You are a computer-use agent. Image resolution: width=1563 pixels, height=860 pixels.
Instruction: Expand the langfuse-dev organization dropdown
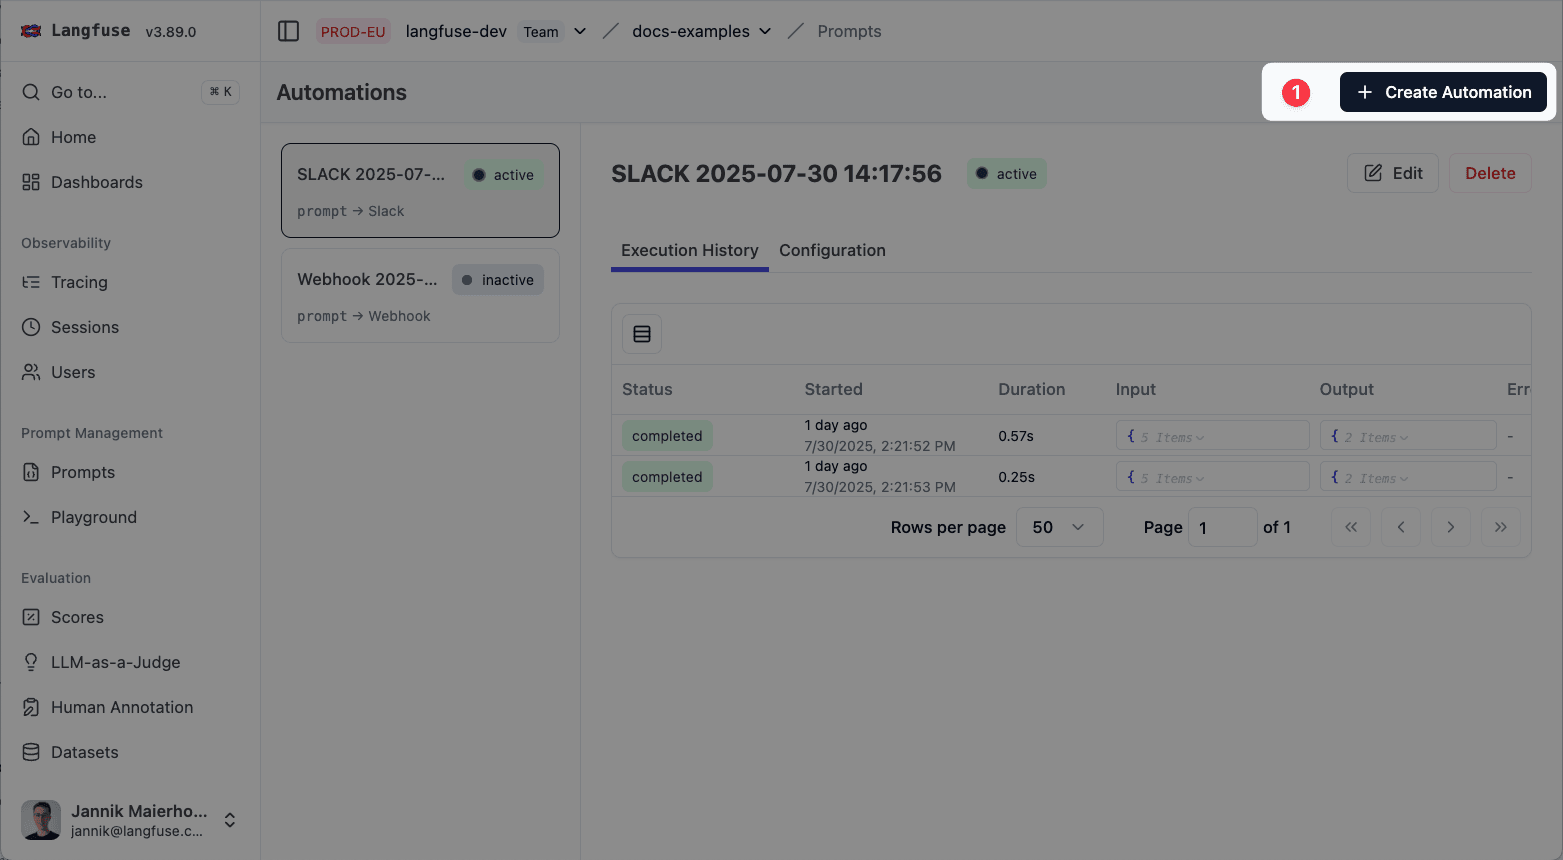click(x=580, y=31)
